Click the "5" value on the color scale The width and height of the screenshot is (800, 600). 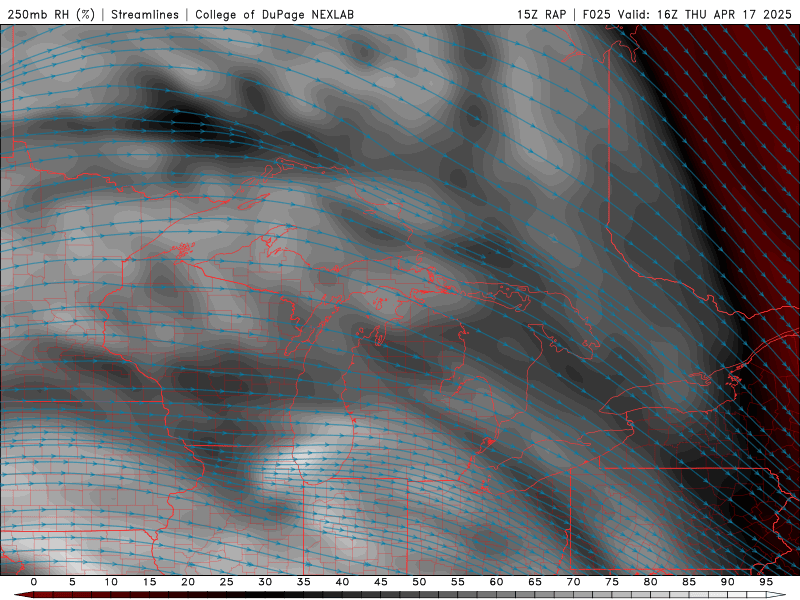coord(72,582)
